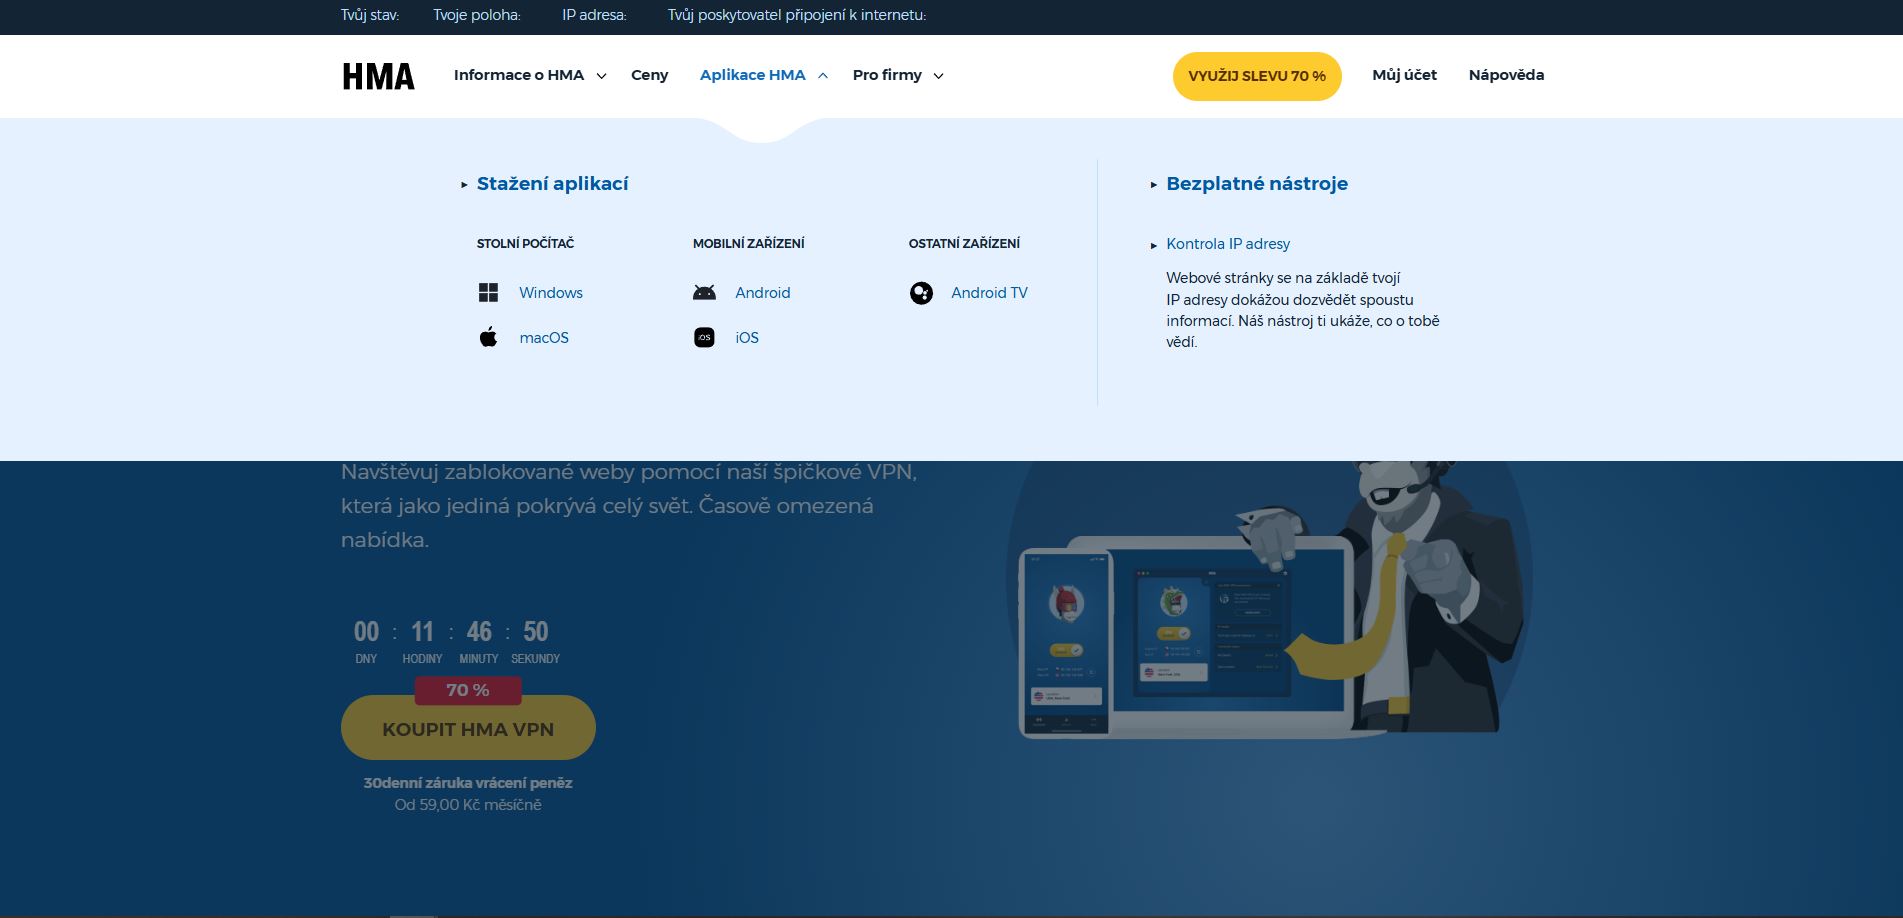Click the Koupit HMA VPN button
This screenshot has height=918, width=1903.
click(x=468, y=728)
